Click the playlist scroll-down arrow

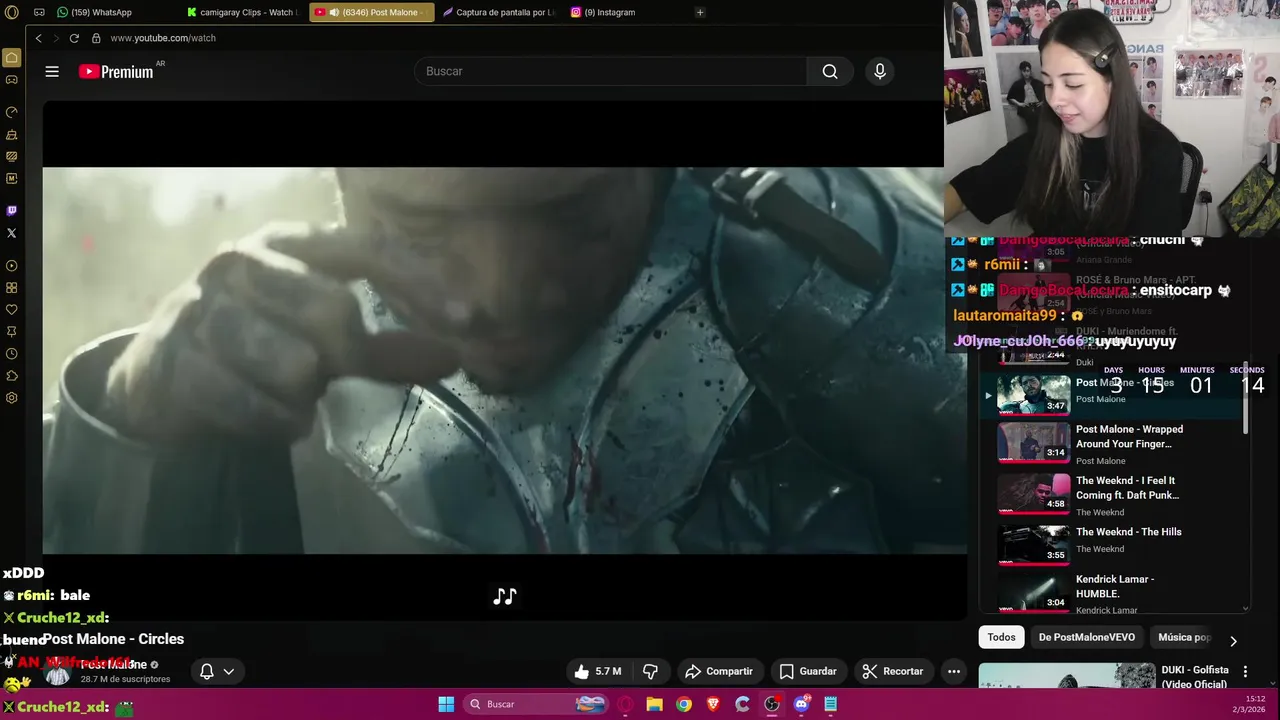click(1245, 608)
